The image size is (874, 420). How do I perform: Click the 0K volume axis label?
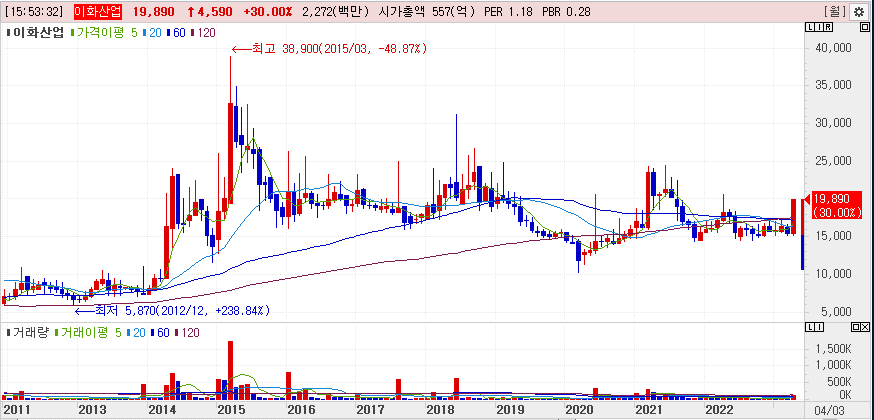point(844,394)
